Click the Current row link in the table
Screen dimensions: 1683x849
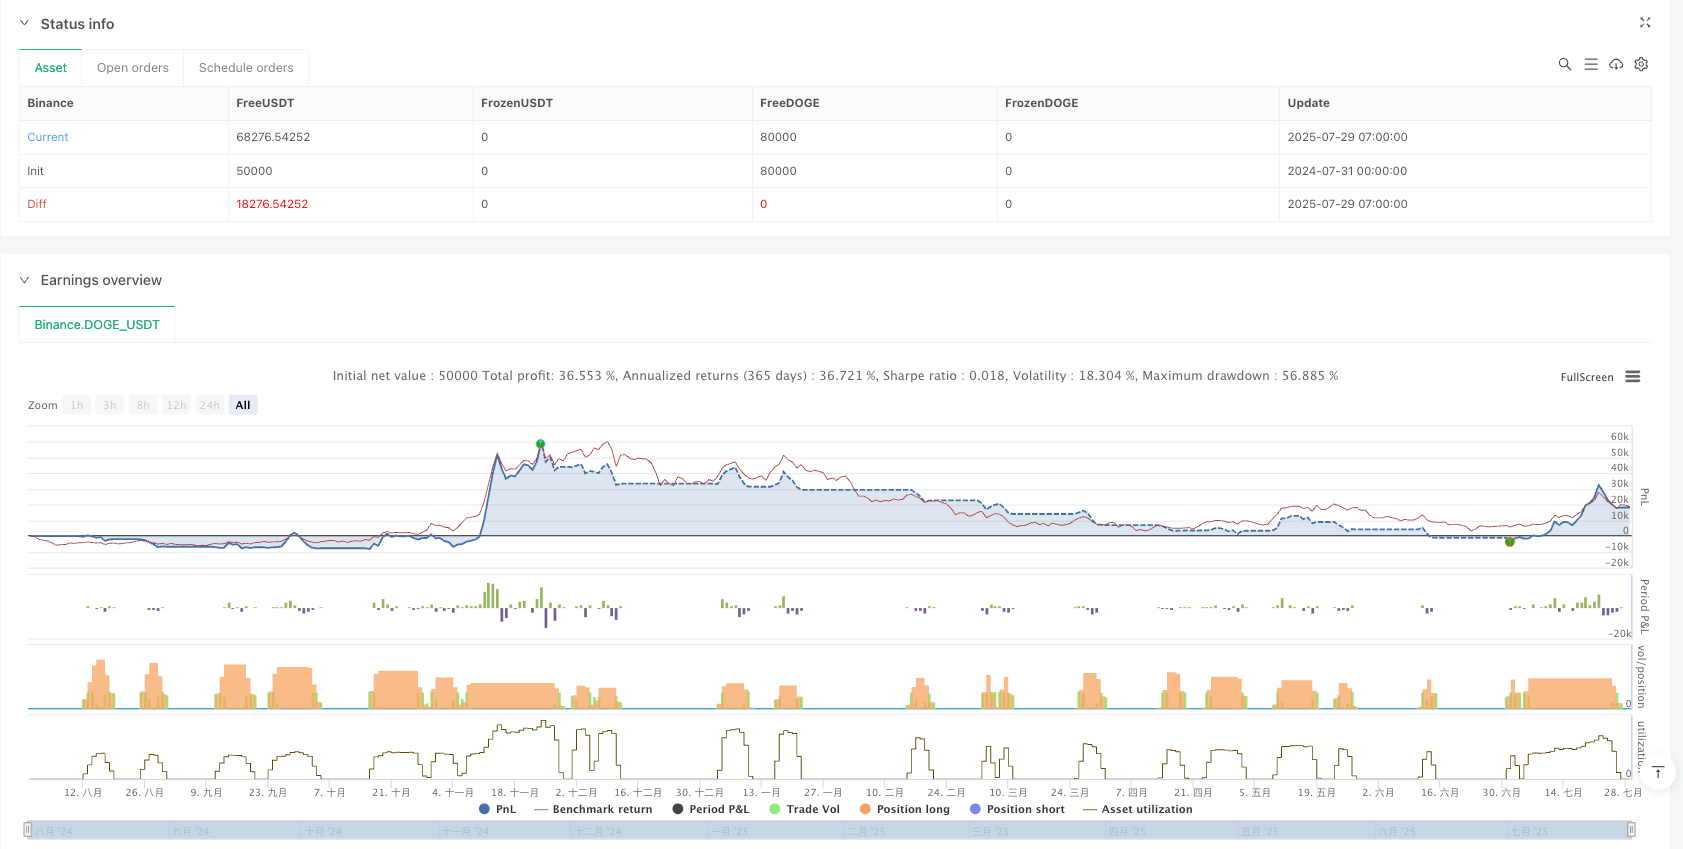click(48, 137)
